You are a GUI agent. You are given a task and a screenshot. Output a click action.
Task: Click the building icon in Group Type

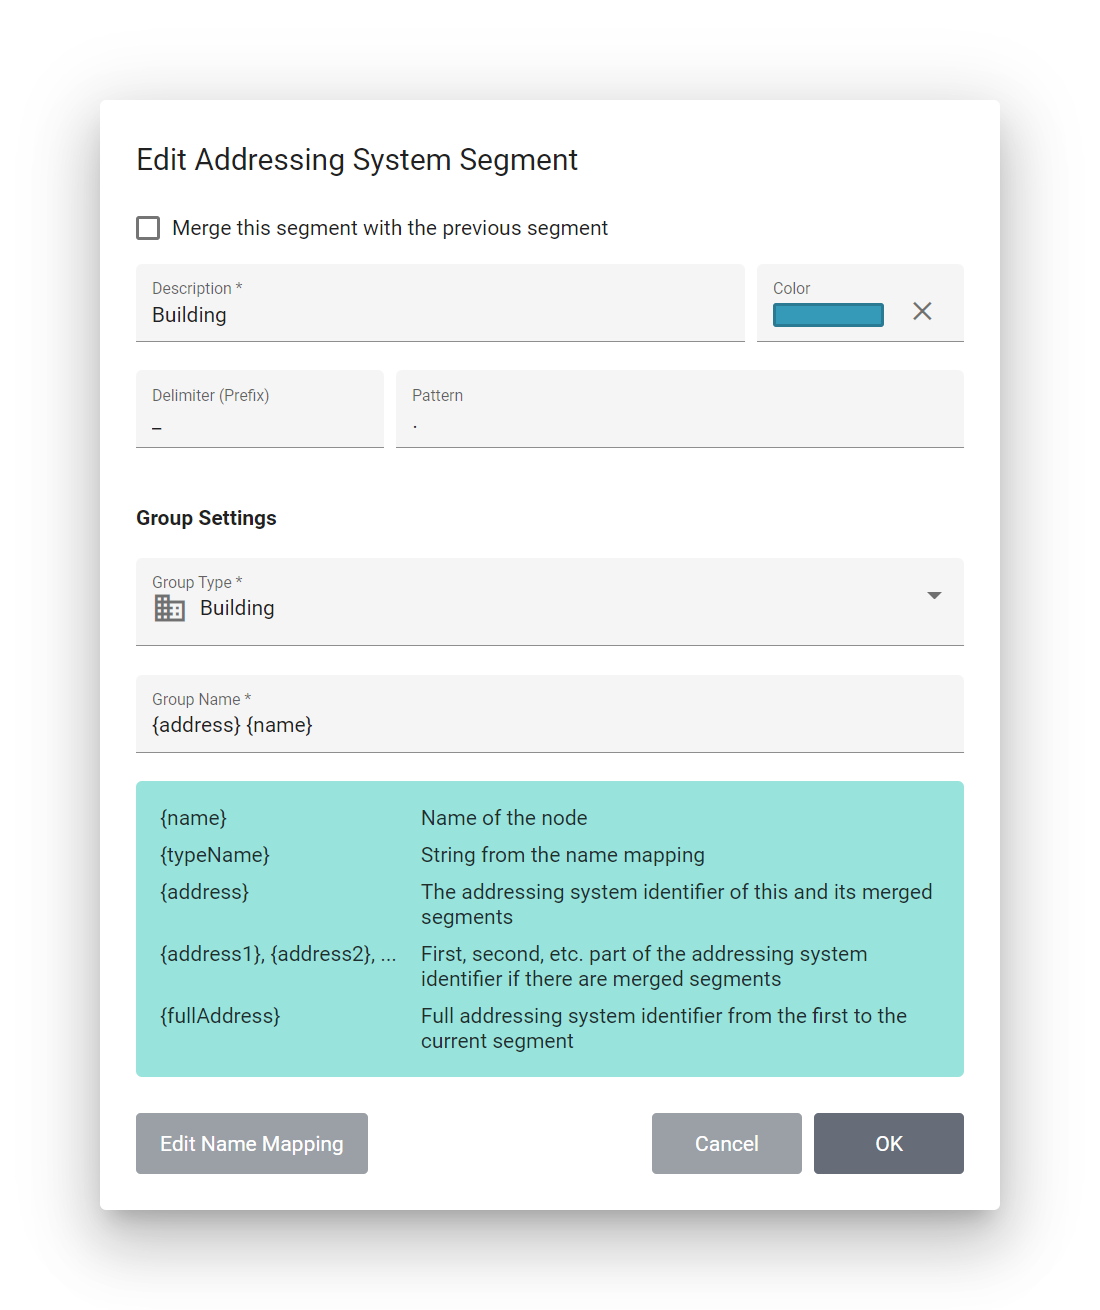[169, 608]
